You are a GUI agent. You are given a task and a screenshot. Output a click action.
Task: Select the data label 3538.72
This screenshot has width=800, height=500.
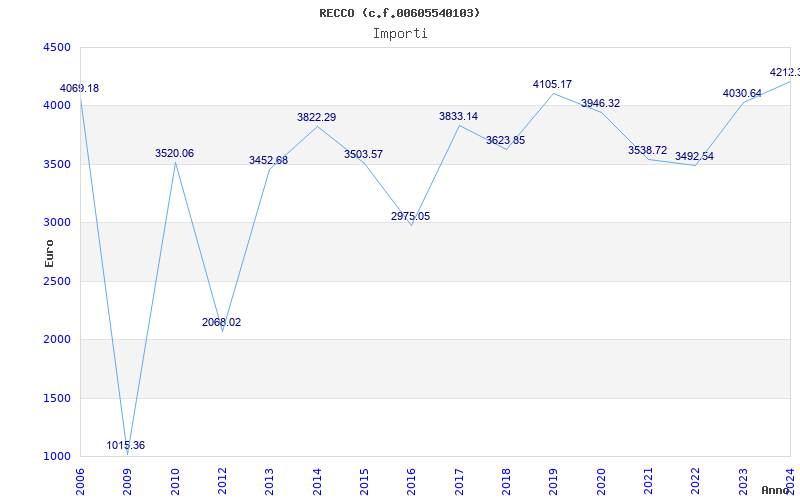(x=647, y=151)
